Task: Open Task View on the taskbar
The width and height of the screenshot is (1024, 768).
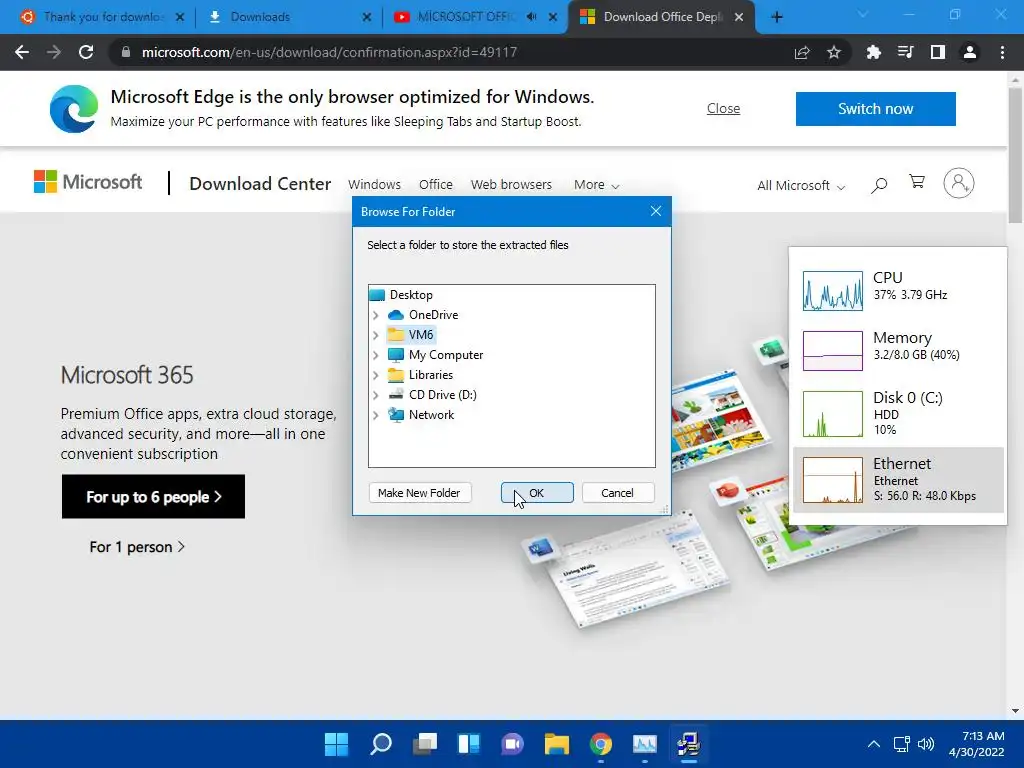Action: pos(425,744)
